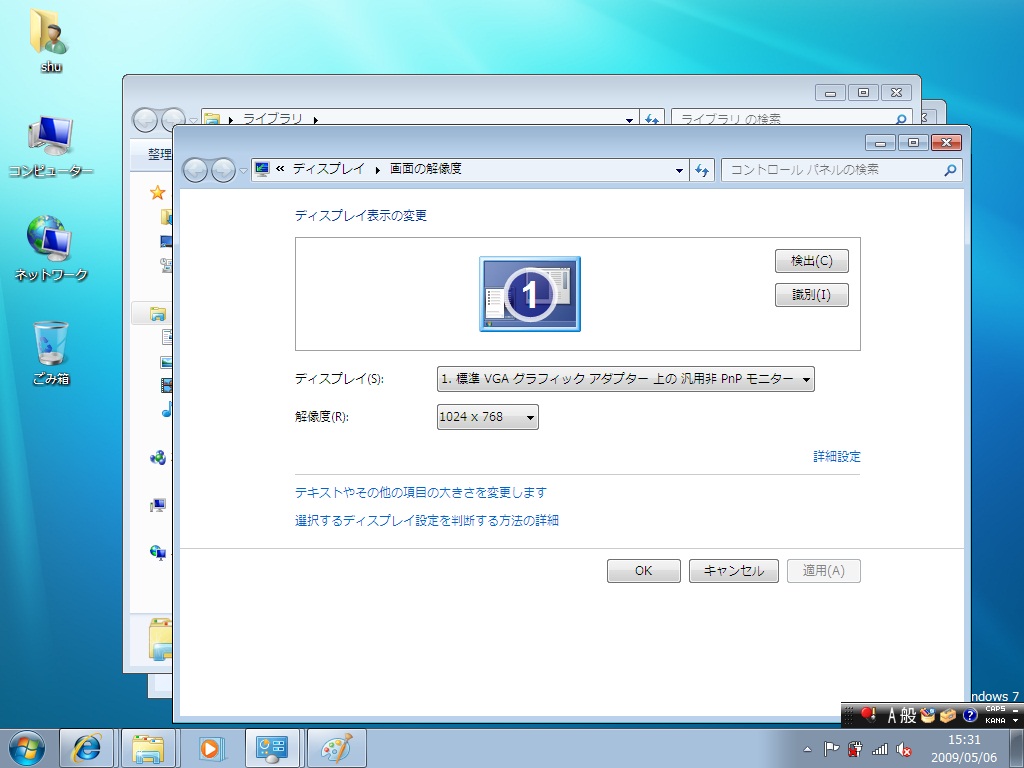
Task: Open the Paint taskbar icon
Action: pos(336,748)
